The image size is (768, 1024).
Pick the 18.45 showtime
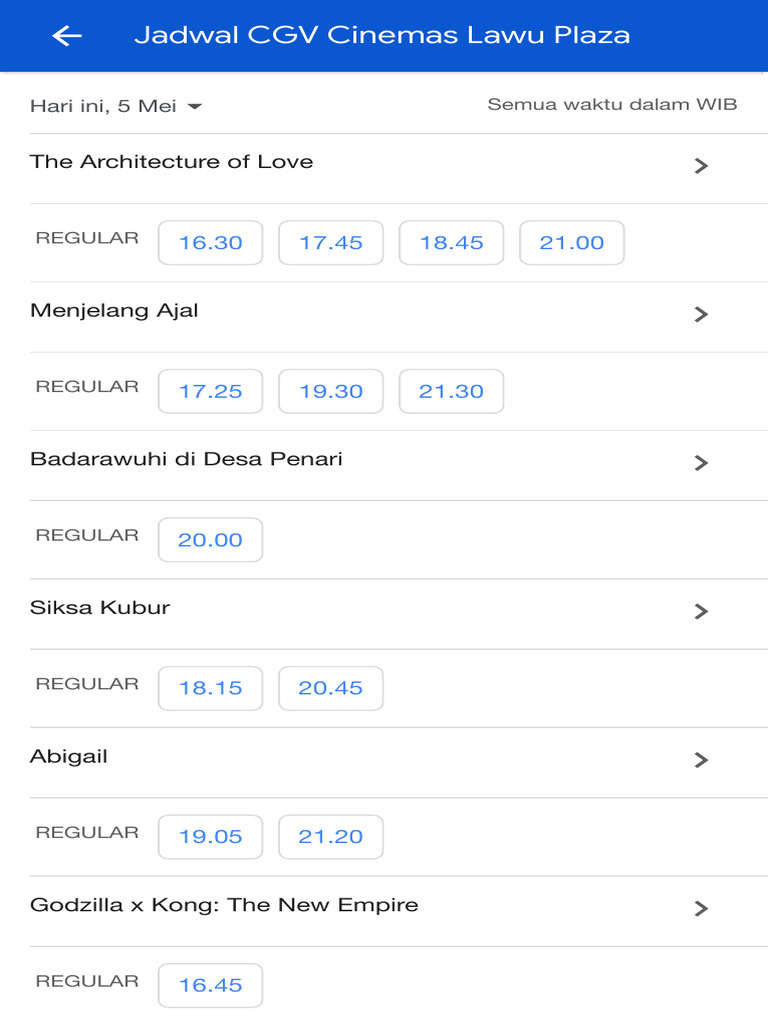451,243
